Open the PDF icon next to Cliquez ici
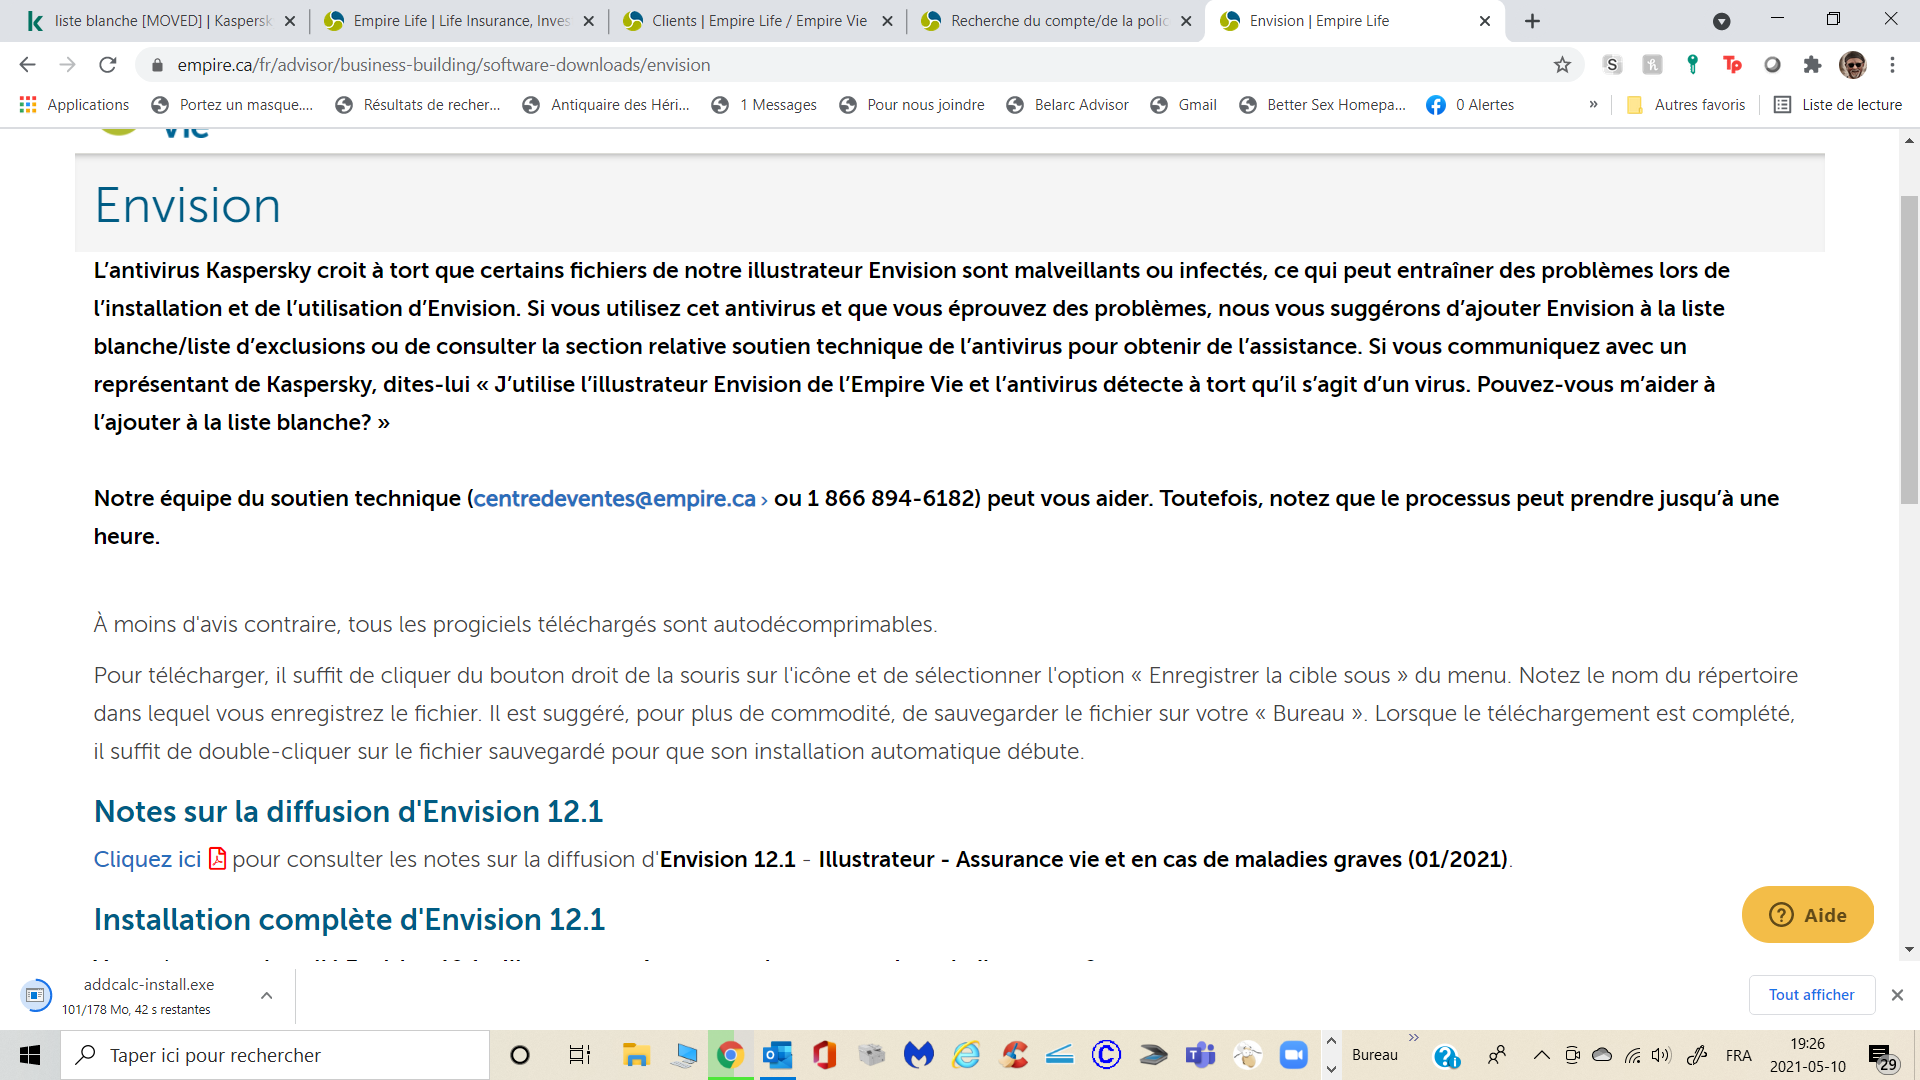The height and width of the screenshot is (1080, 1920). 217,859
